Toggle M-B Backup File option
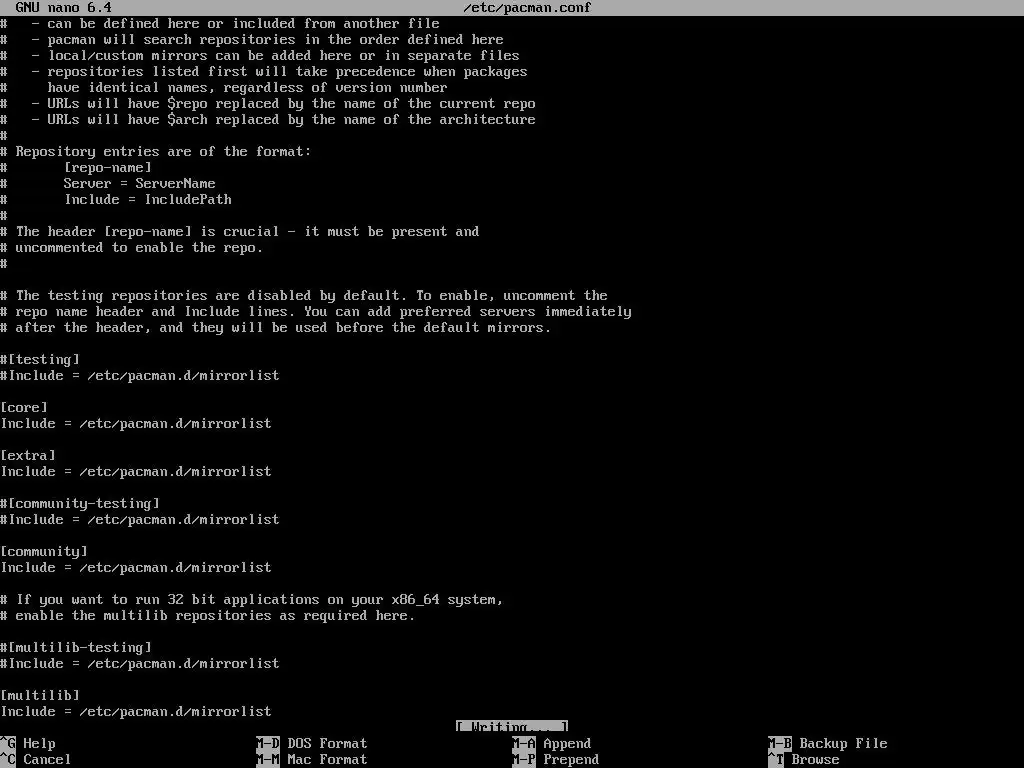 828,743
